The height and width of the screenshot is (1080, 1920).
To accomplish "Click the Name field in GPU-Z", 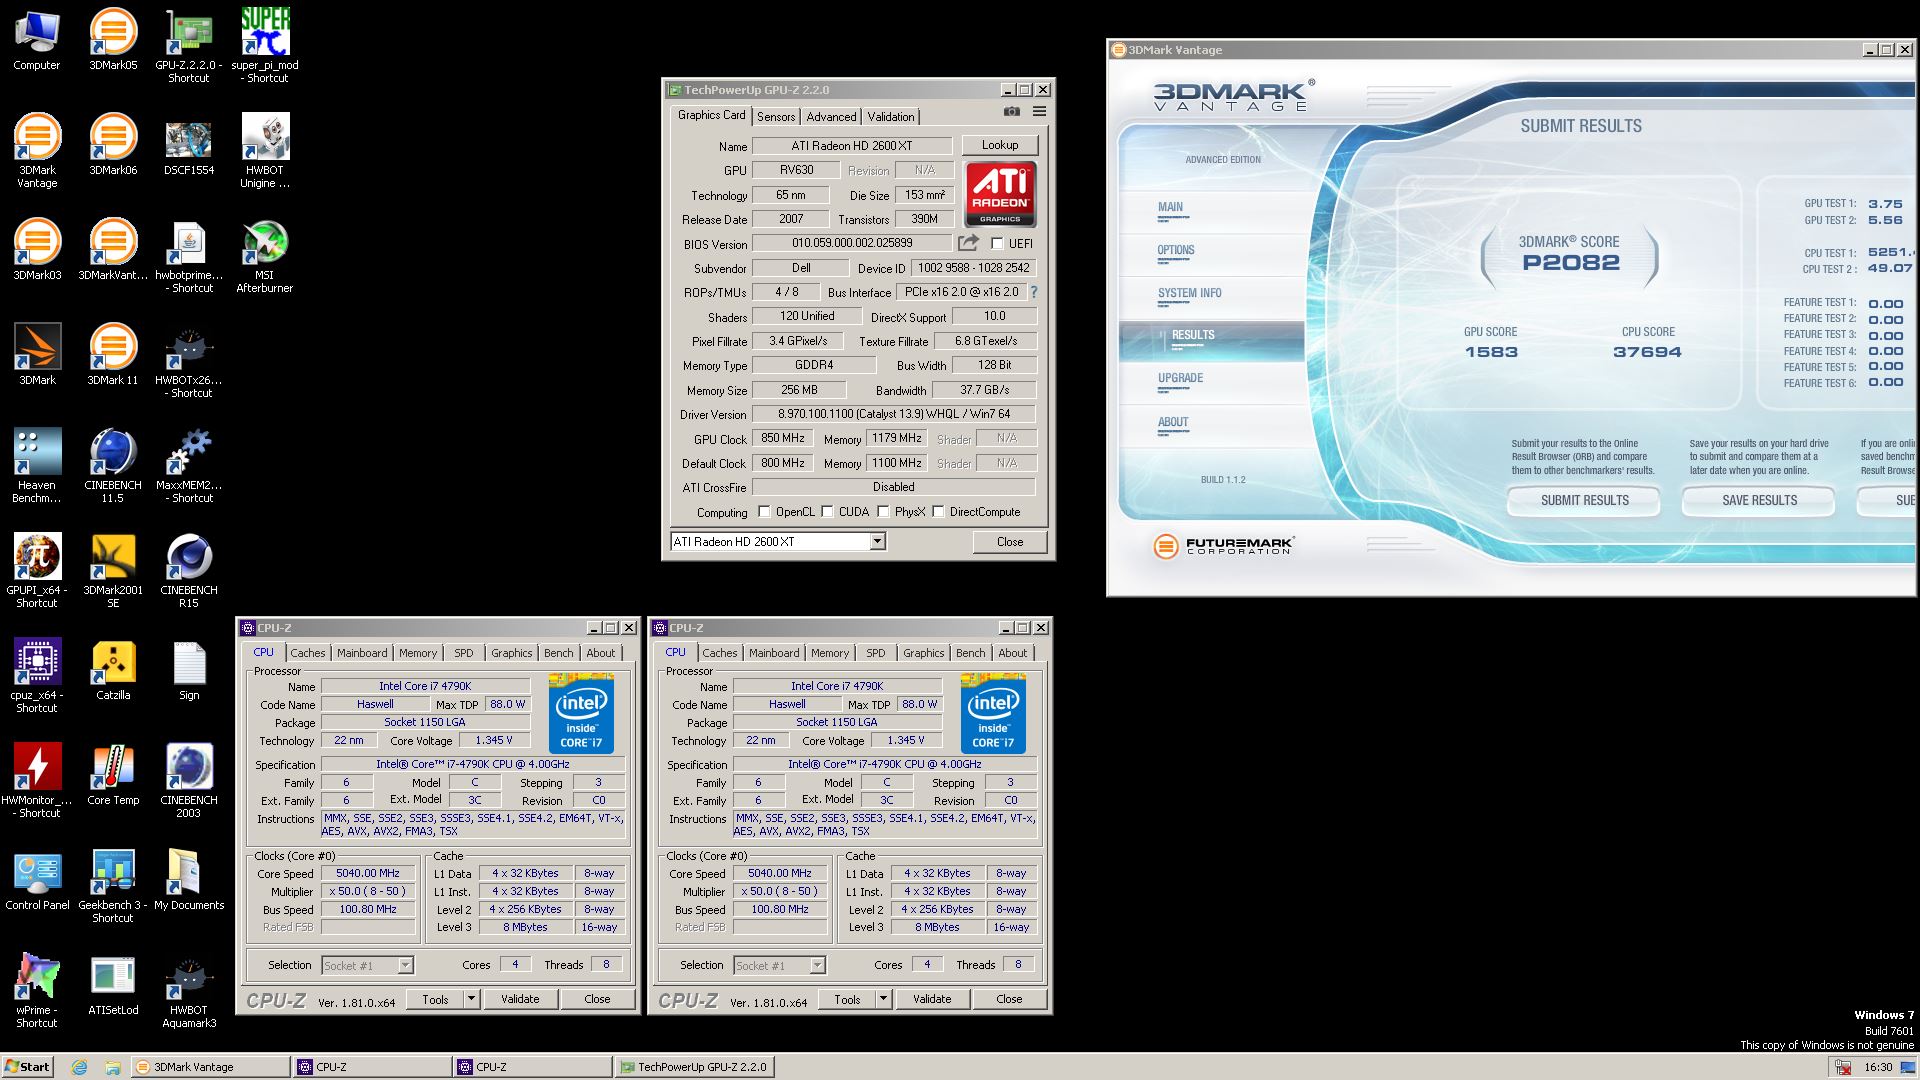I will click(x=852, y=146).
